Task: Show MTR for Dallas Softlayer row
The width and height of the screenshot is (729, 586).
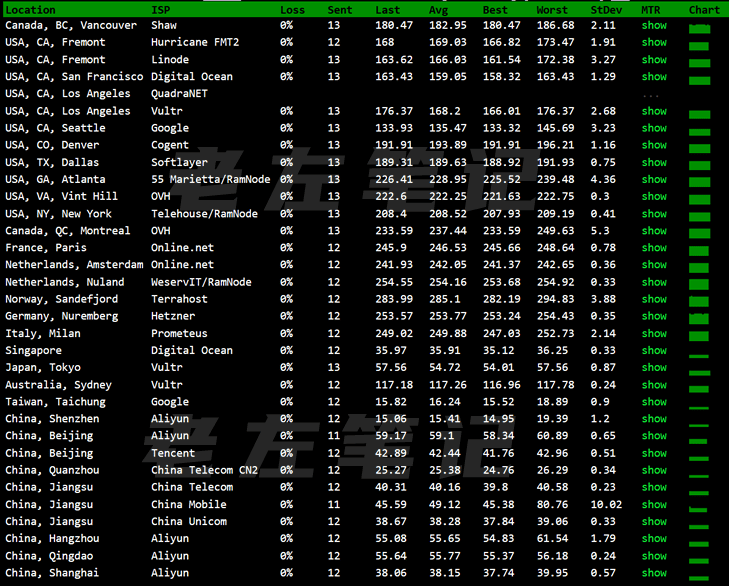Action: pos(654,162)
